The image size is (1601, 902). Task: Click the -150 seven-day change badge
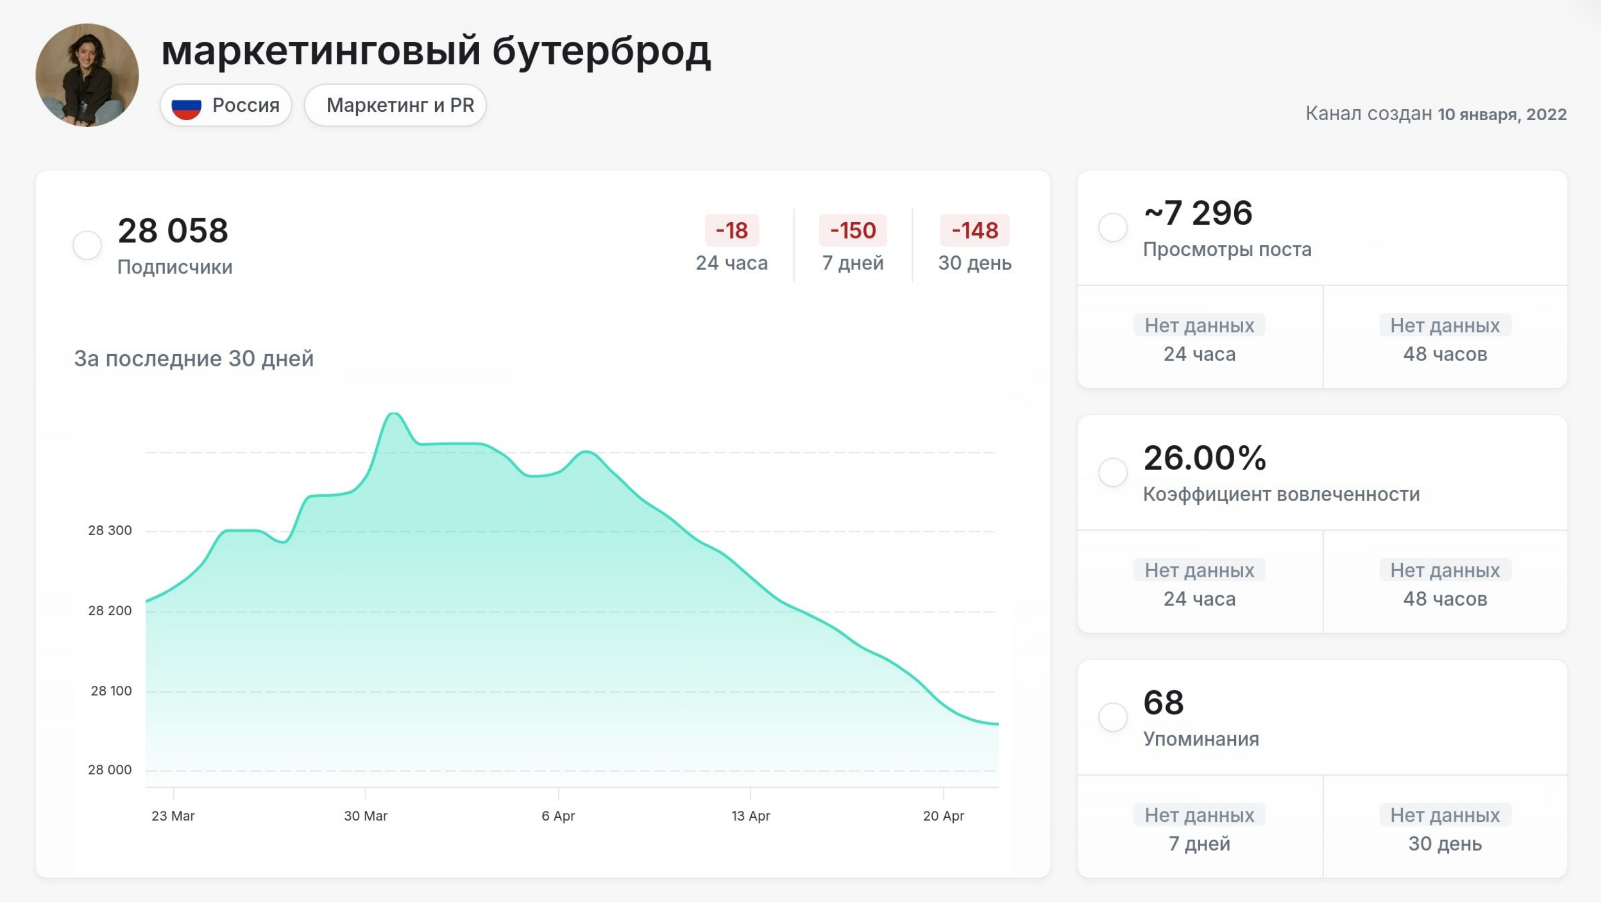(x=853, y=230)
